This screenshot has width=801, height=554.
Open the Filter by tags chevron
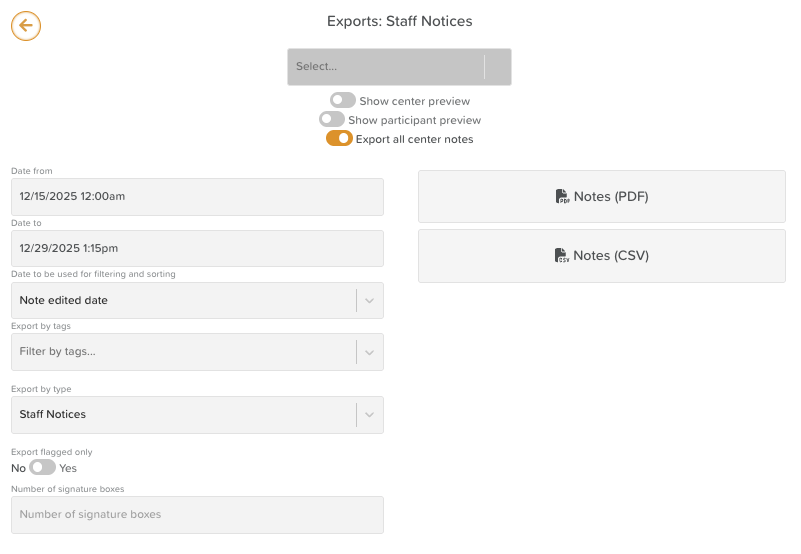[369, 352]
